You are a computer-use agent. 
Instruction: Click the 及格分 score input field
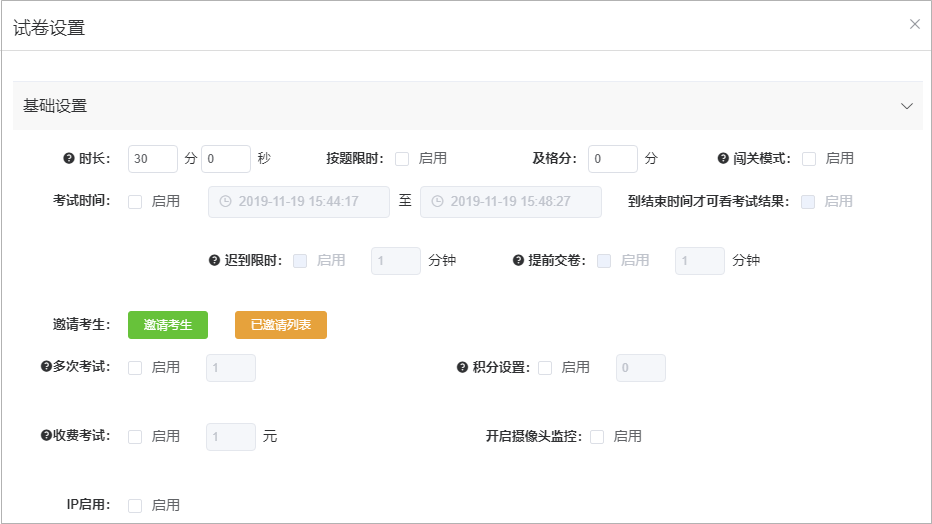(x=613, y=159)
